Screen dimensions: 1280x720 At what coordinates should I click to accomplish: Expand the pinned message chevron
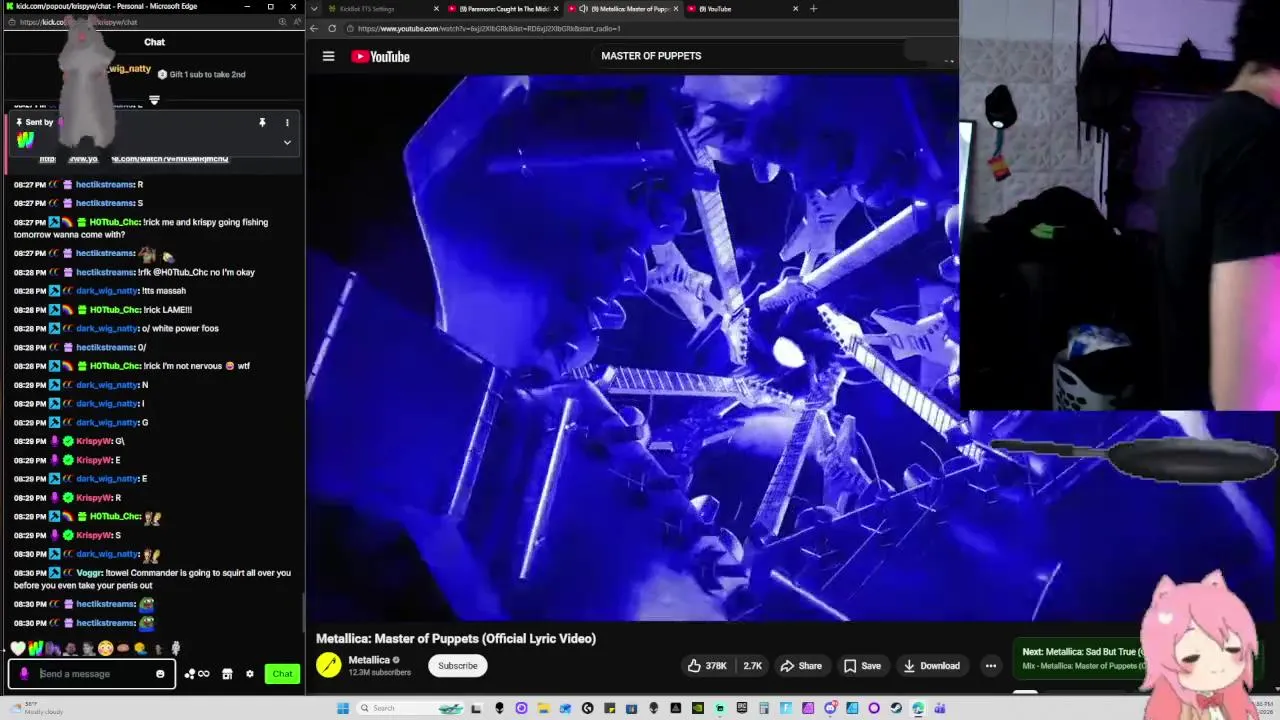pos(287,143)
